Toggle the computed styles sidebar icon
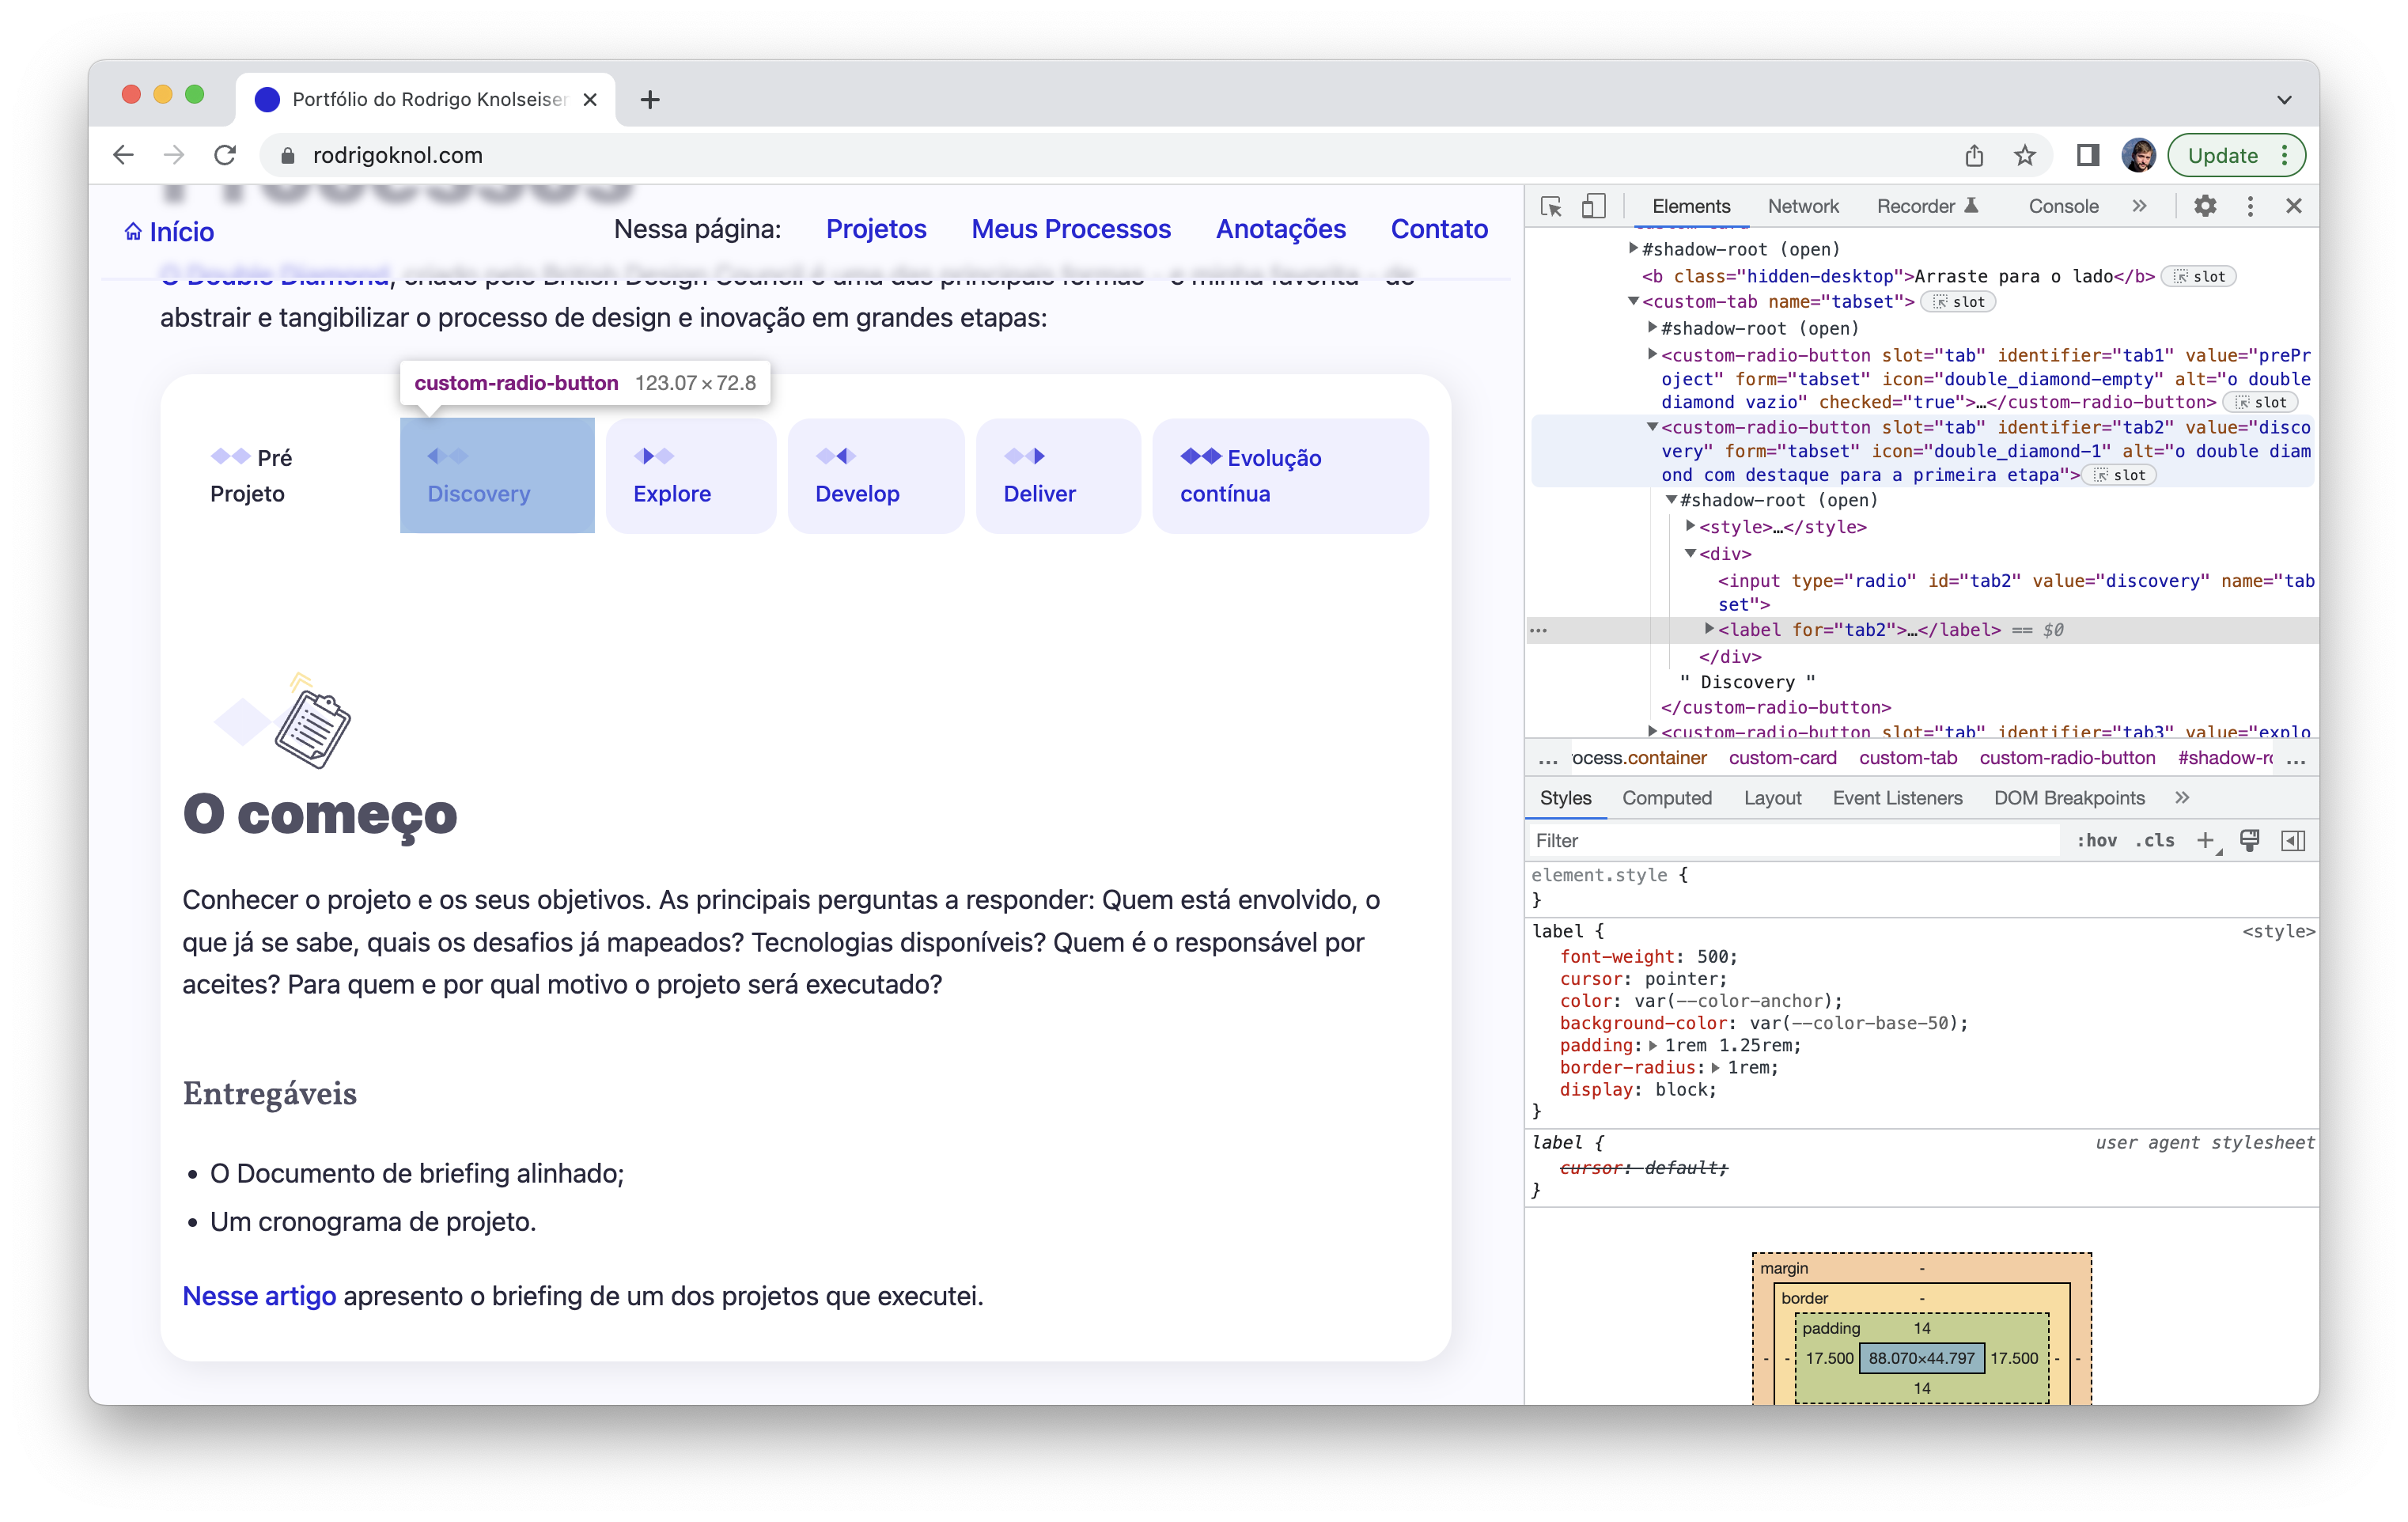Image resolution: width=2408 pixels, height=1522 pixels. 2293,840
